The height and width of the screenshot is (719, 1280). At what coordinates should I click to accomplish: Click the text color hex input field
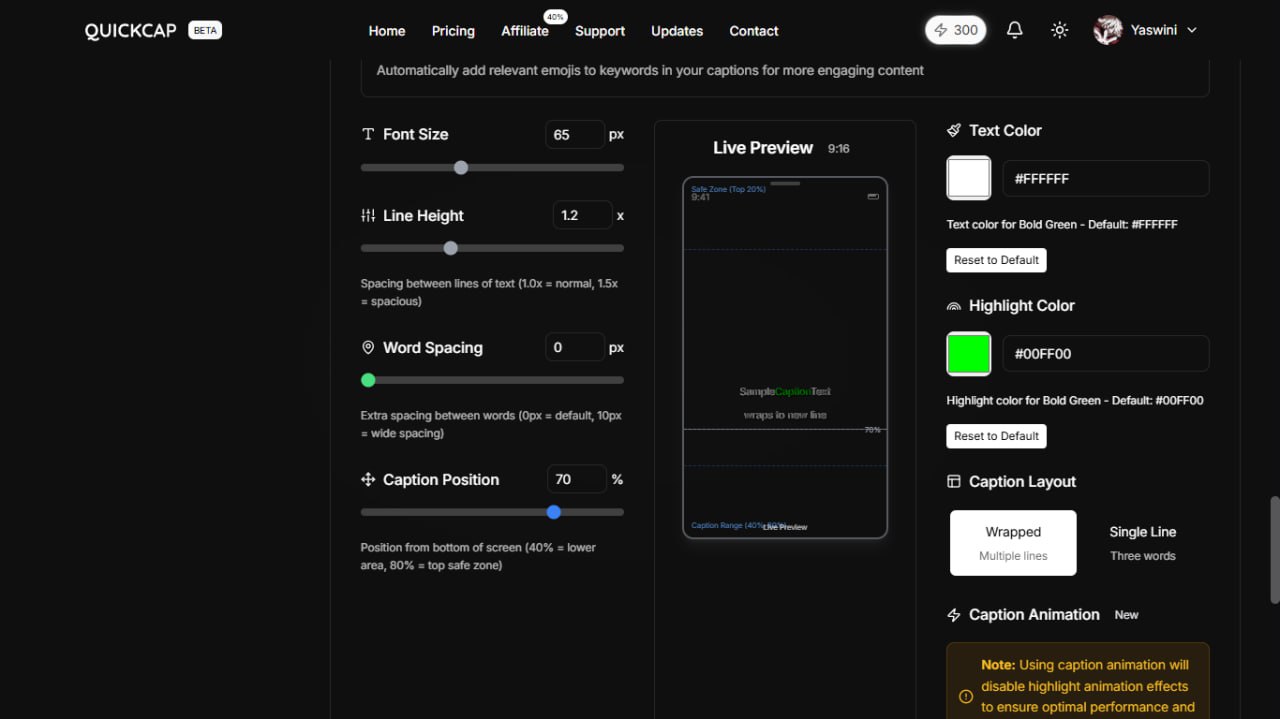tap(1105, 179)
